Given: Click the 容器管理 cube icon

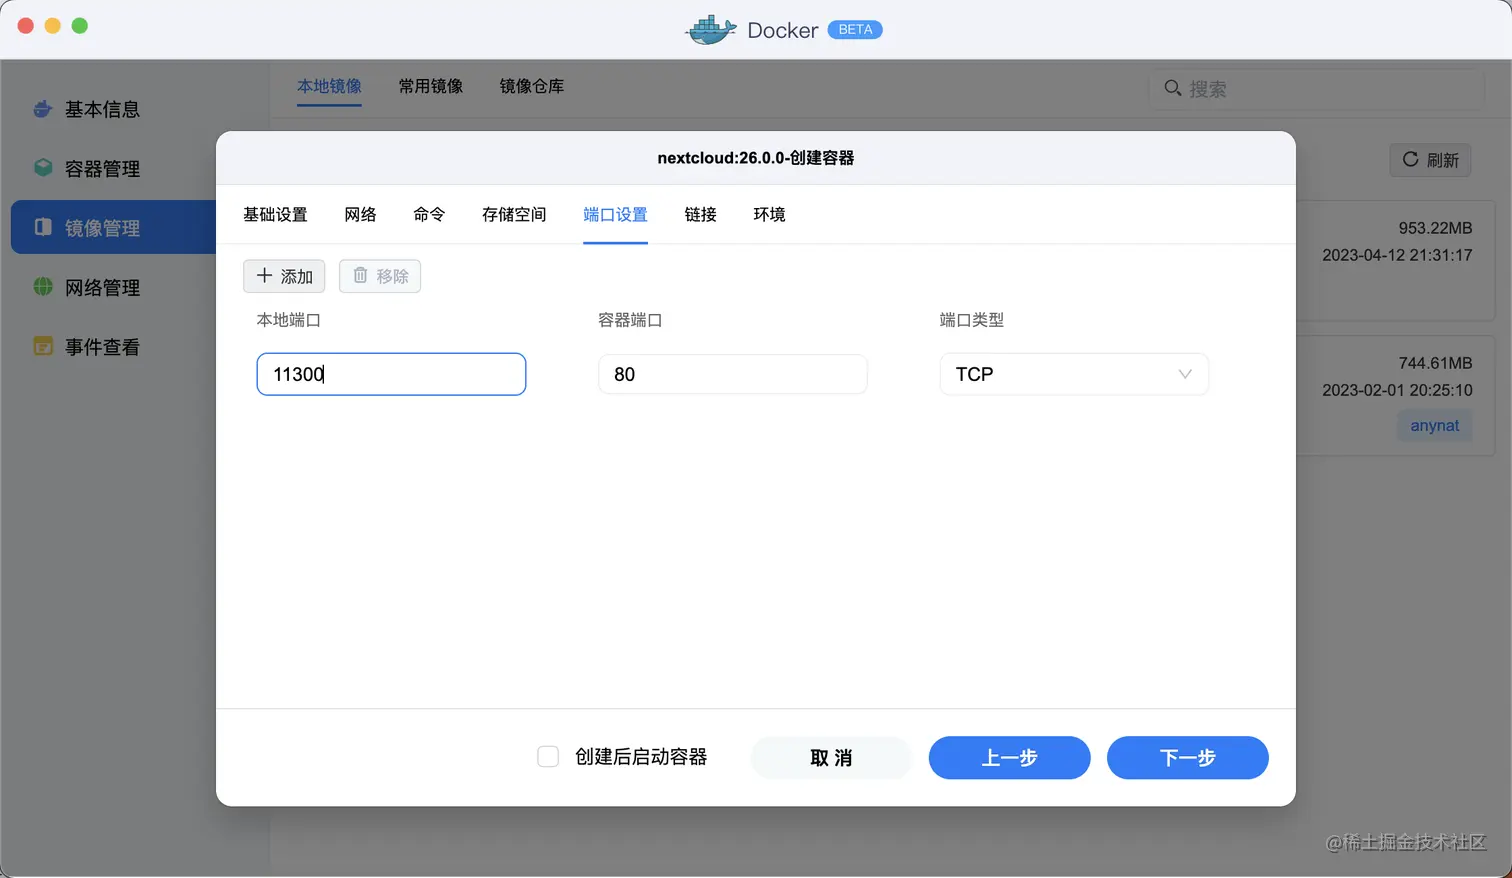Looking at the screenshot, I should click(x=43, y=168).
